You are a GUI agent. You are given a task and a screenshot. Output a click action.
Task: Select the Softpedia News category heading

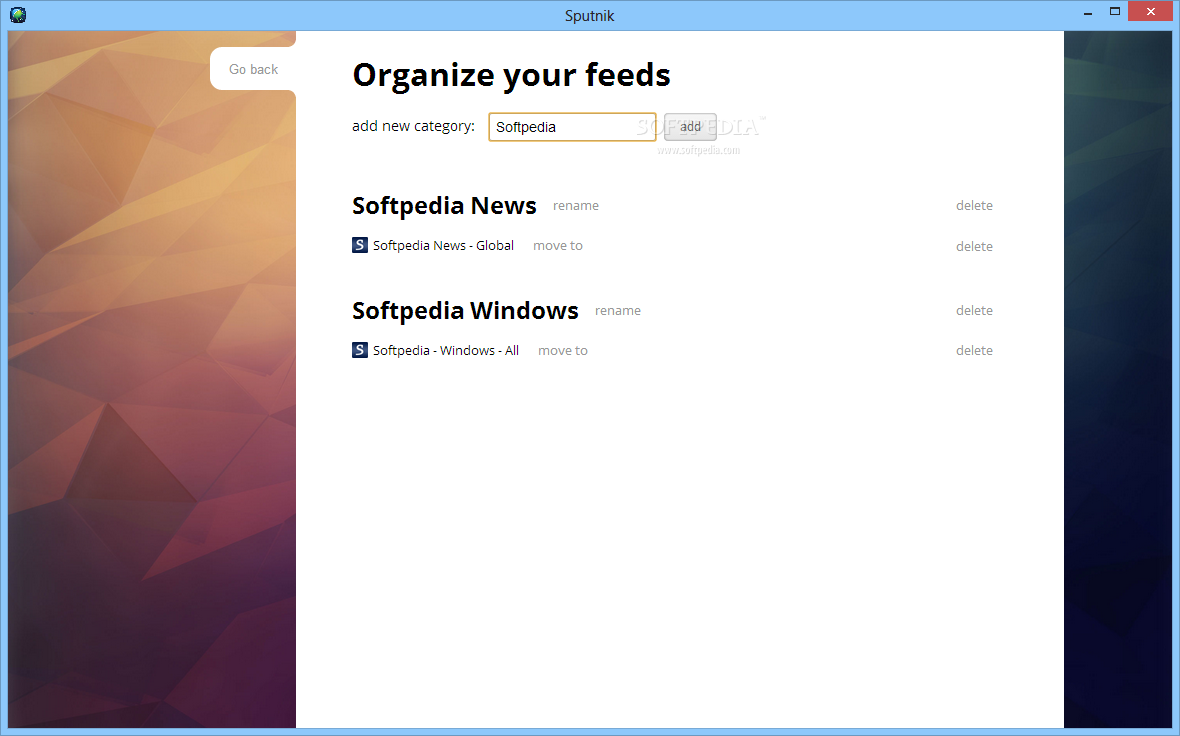444,206
